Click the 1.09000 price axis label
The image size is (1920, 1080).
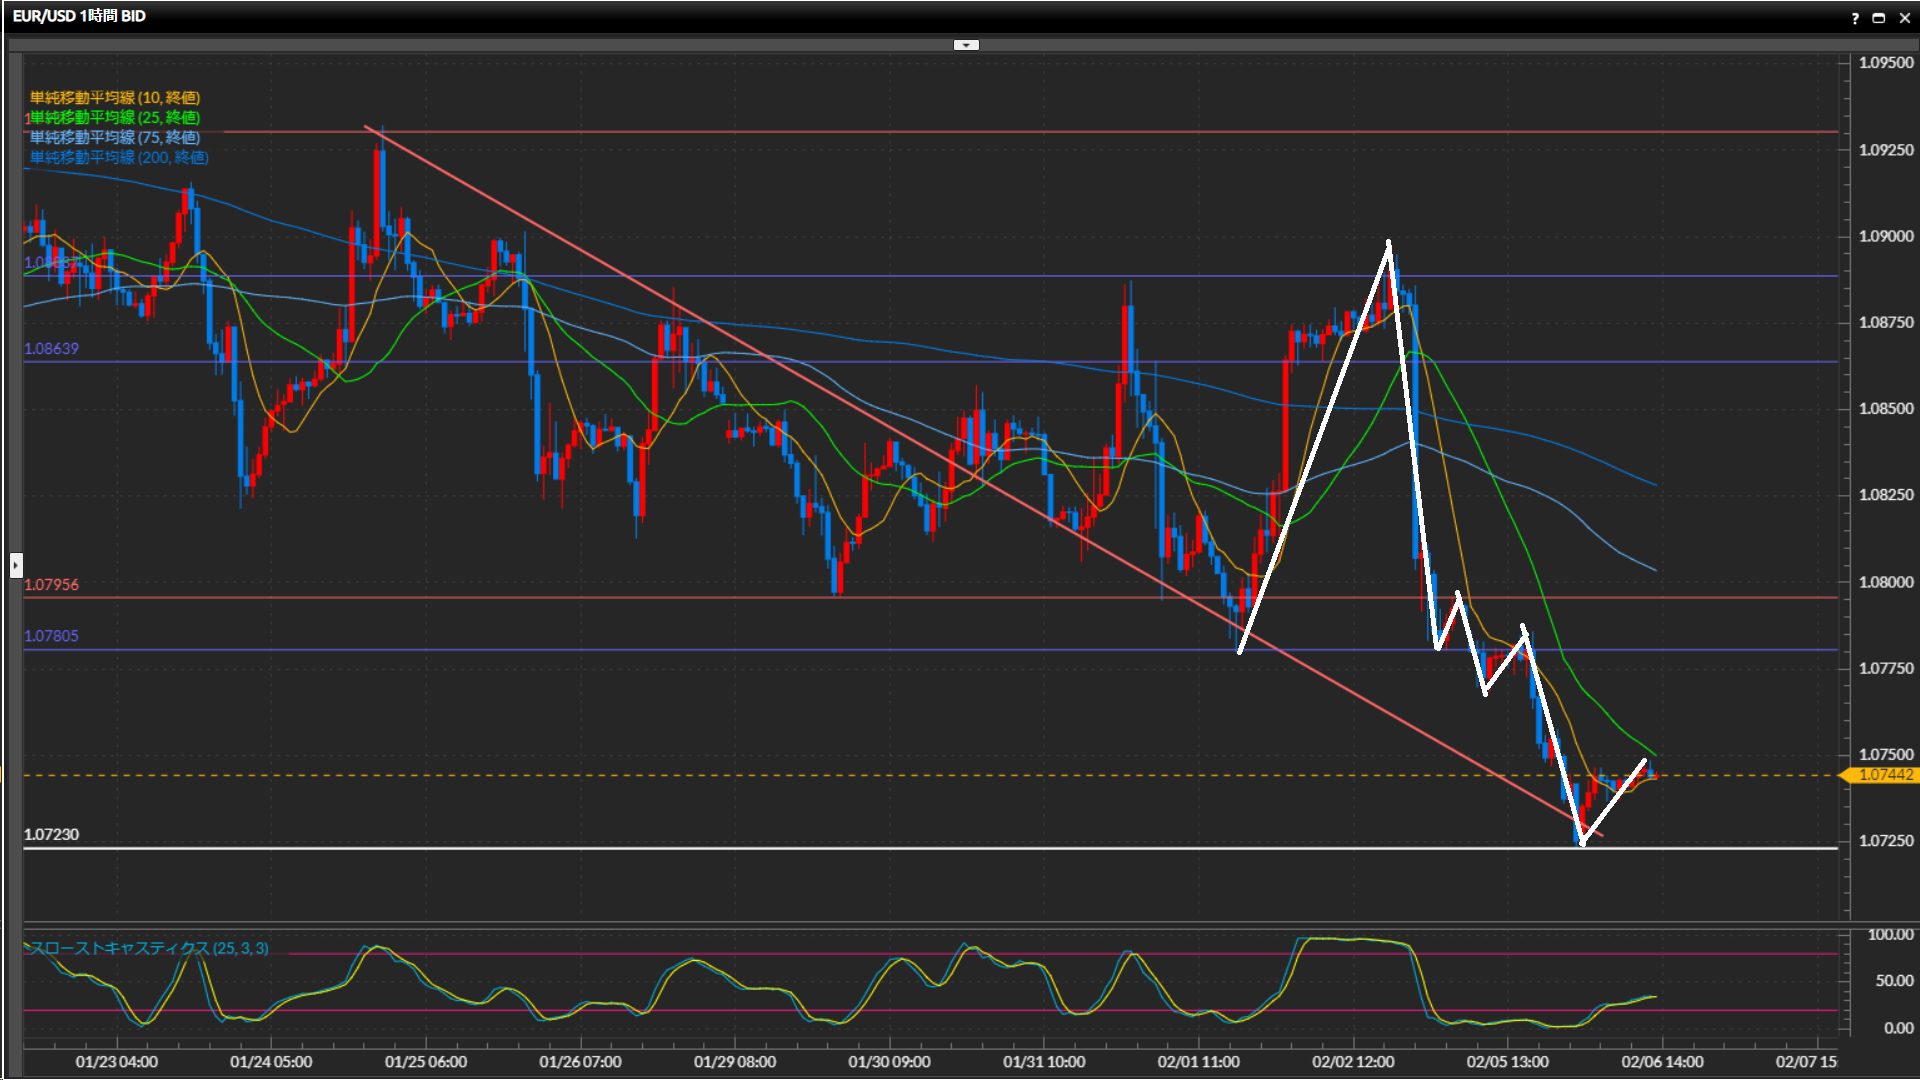pyautogui.click(x=1885, y=236)
